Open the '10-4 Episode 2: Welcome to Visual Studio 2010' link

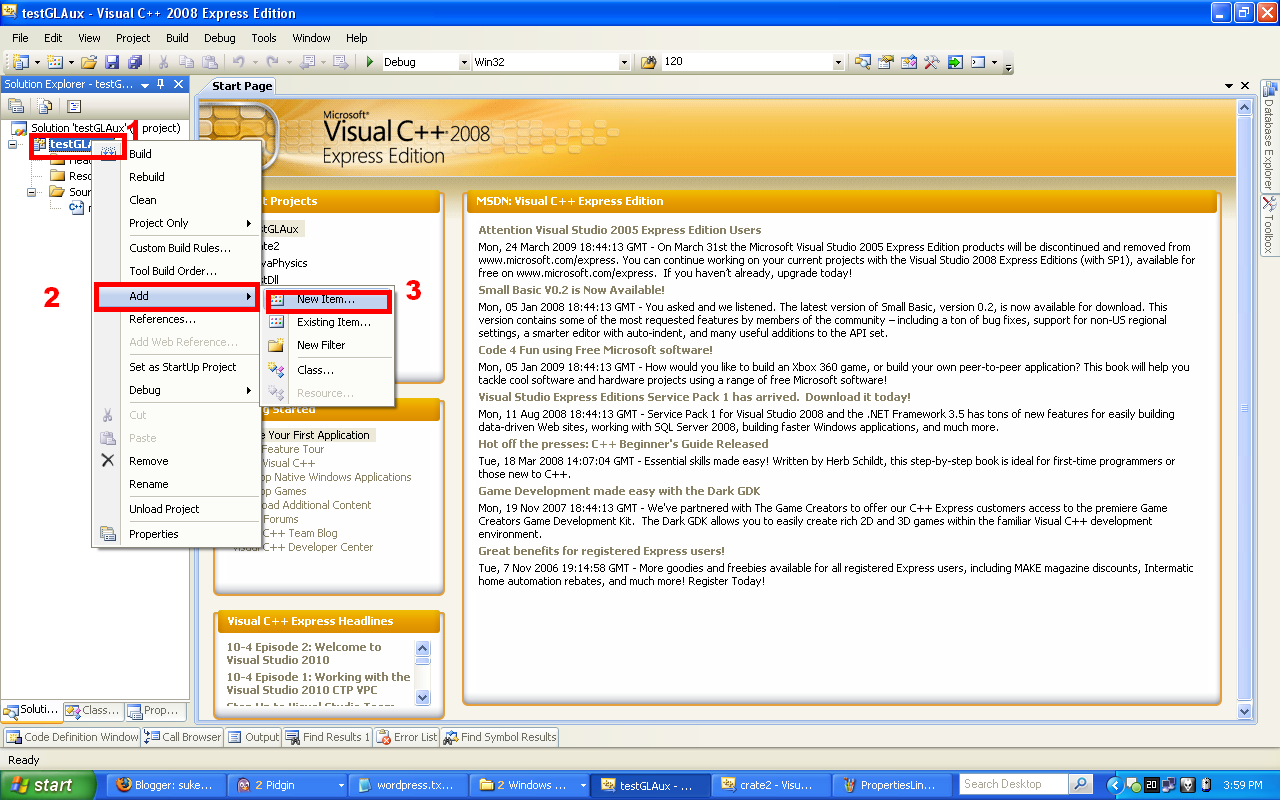tap(304, 653)
